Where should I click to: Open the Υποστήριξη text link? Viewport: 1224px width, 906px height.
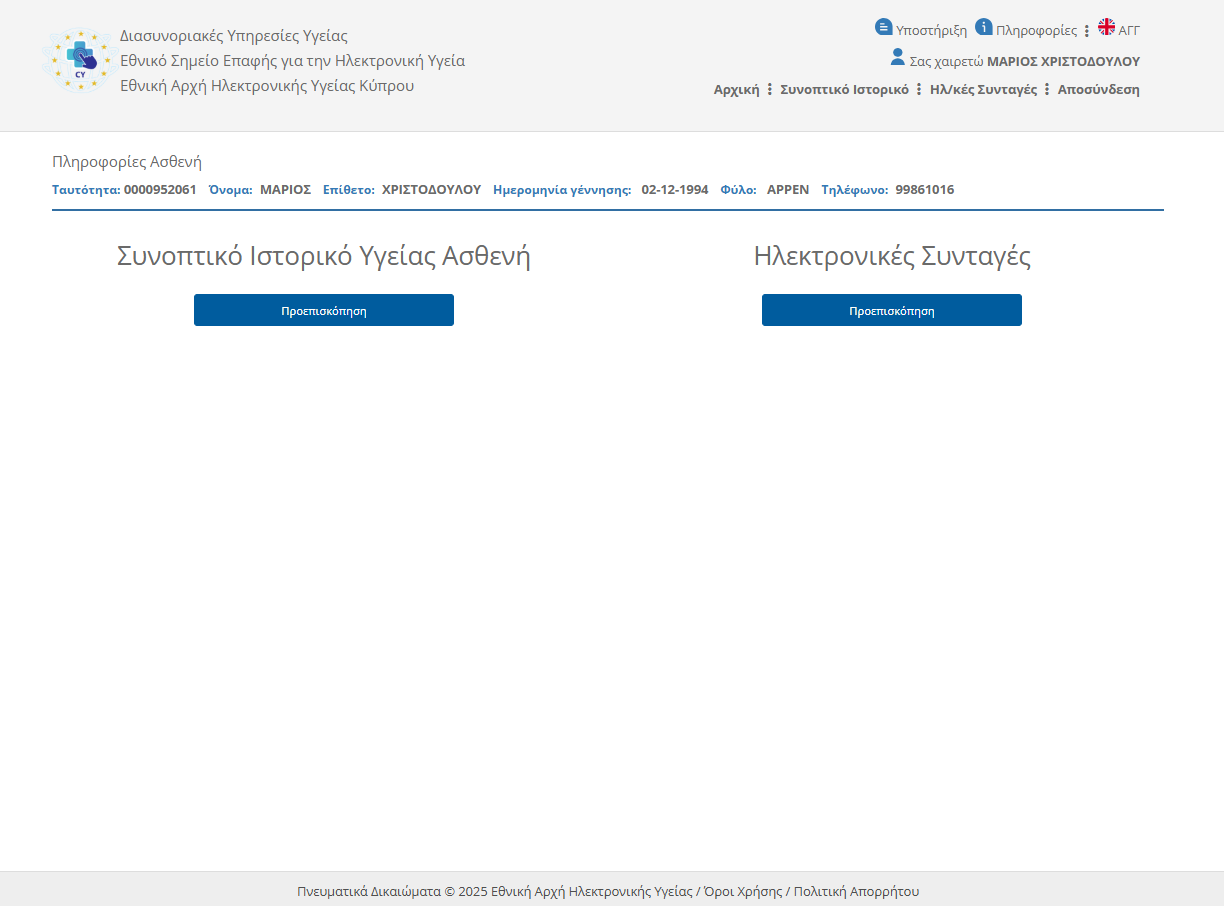click(931, 31)
